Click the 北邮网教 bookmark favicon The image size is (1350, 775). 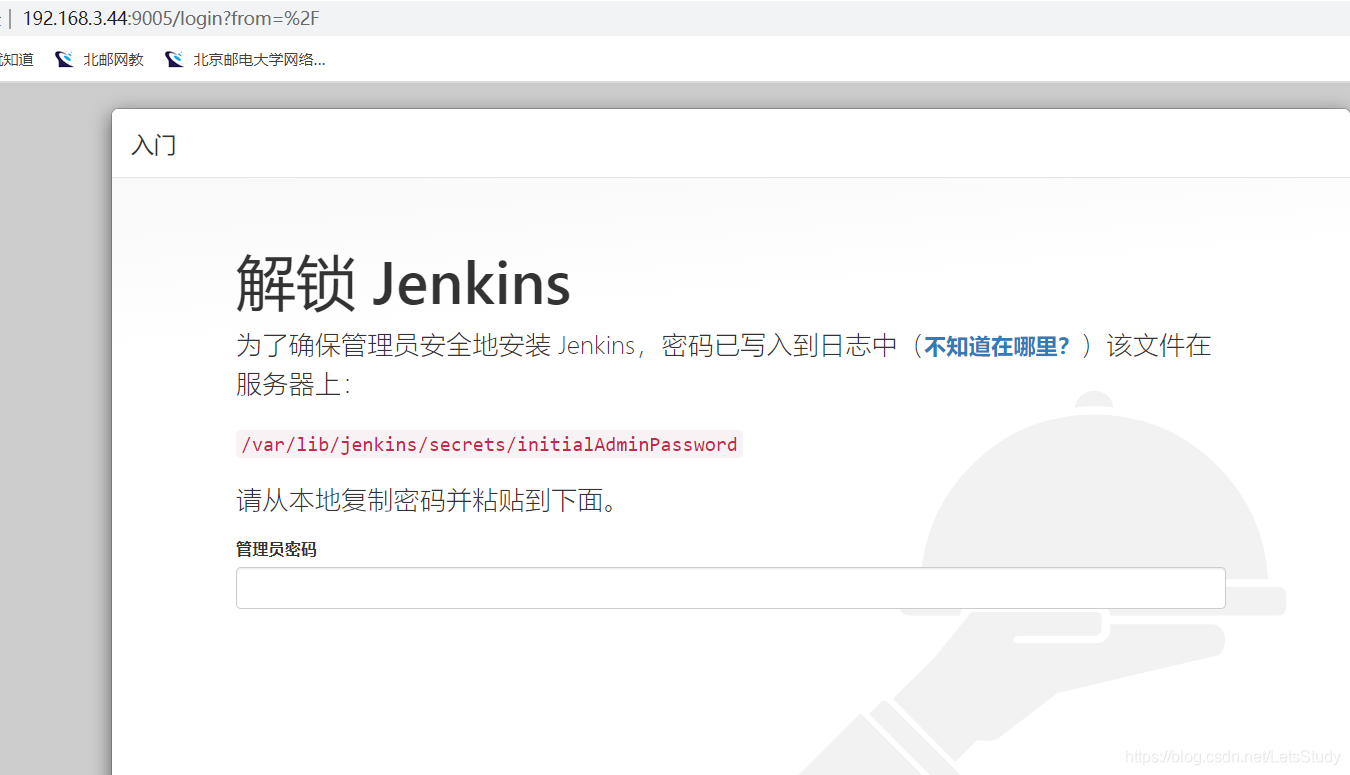(x=64, y=60)
